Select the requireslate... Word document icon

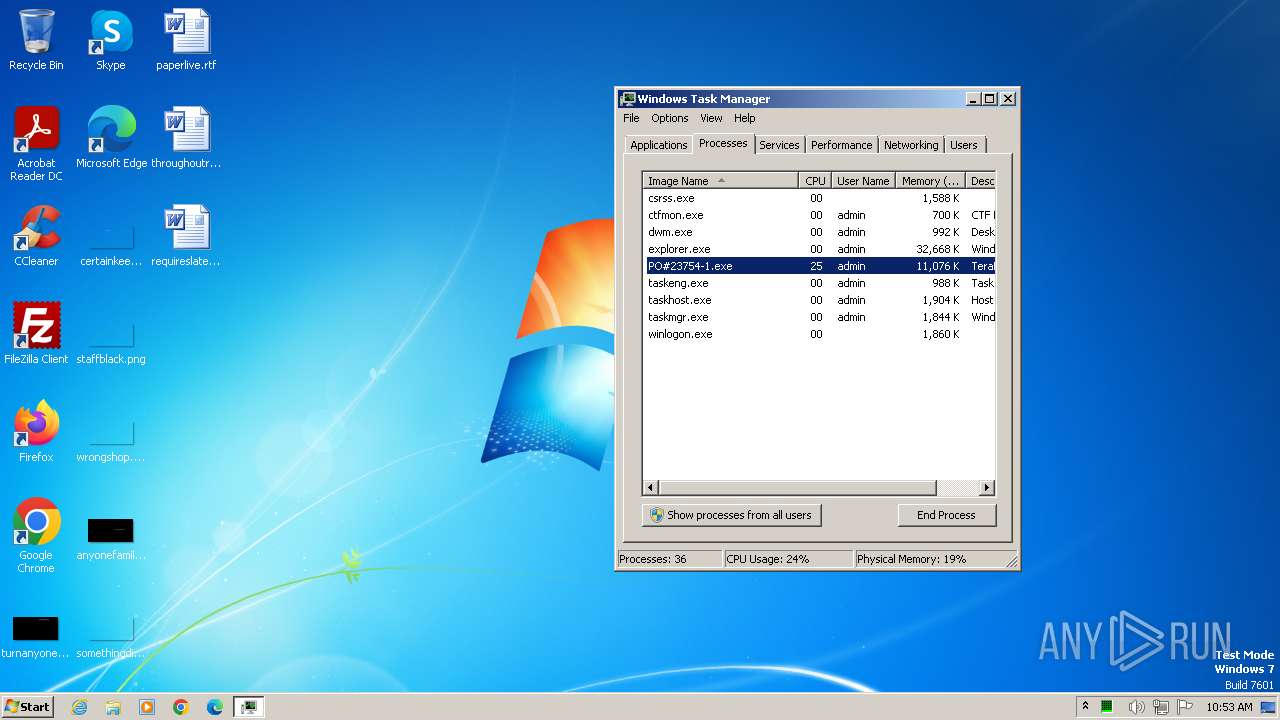(186, 236)
